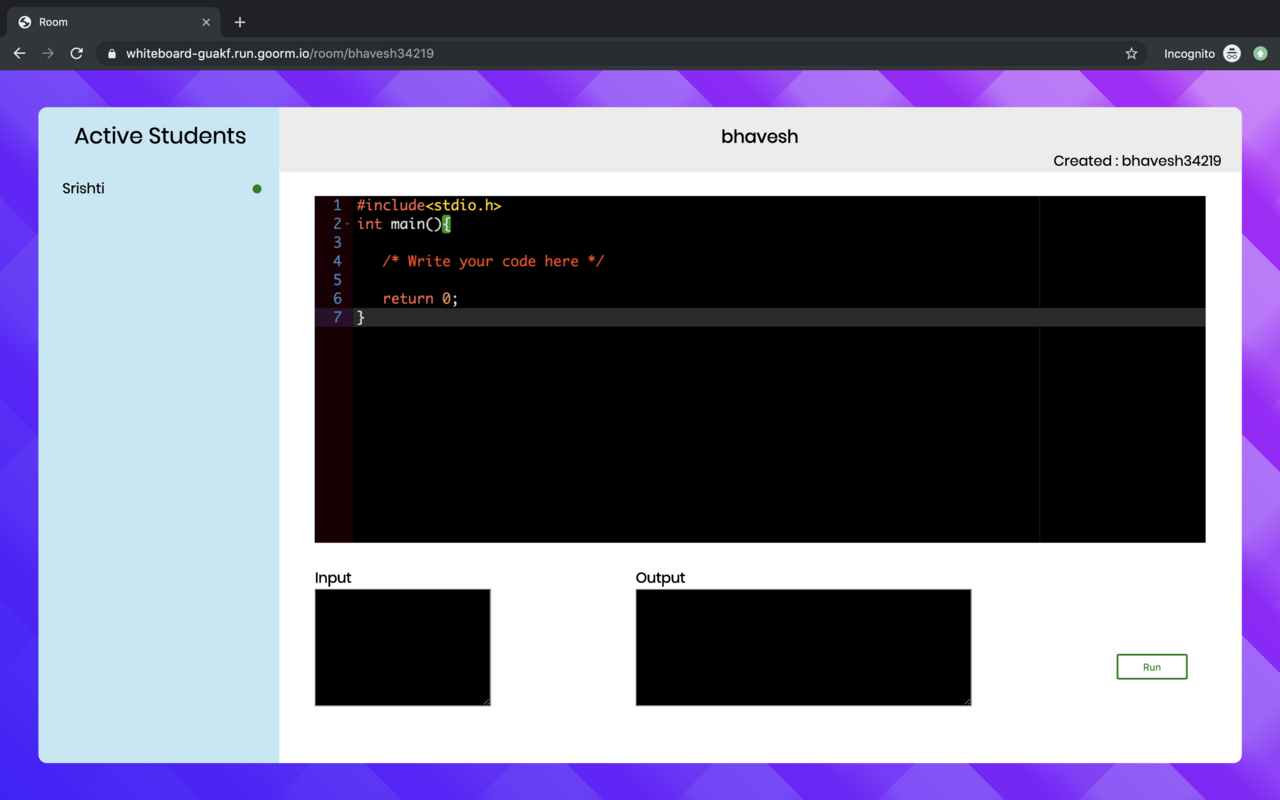This screenshot has width=1280, height=800.
Task: Click Srishti's green online status dot
Action: [257, 188]
